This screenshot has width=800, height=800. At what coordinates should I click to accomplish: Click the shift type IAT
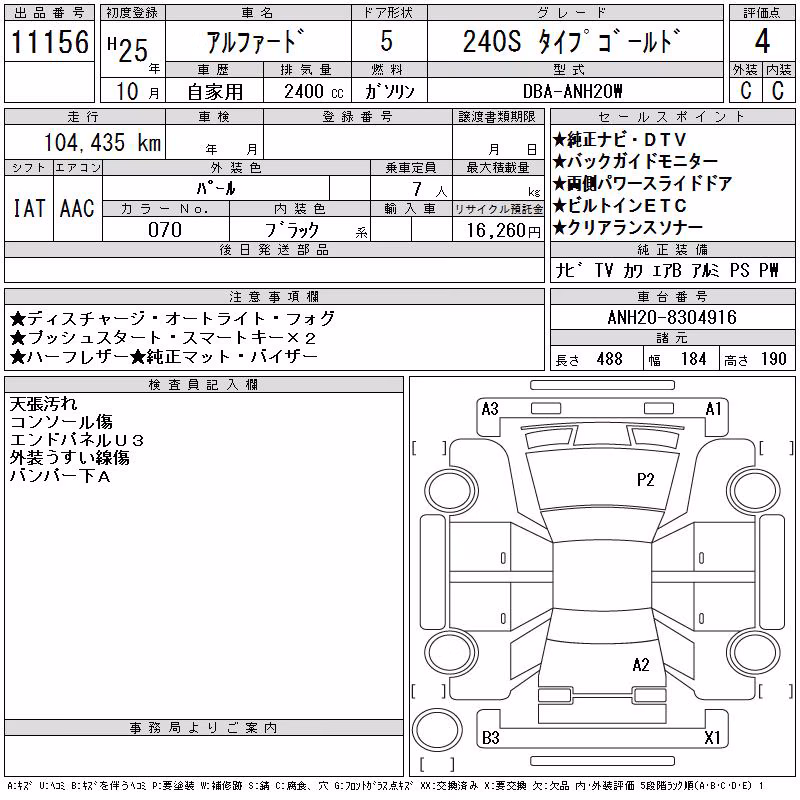[x=29, y=208]
